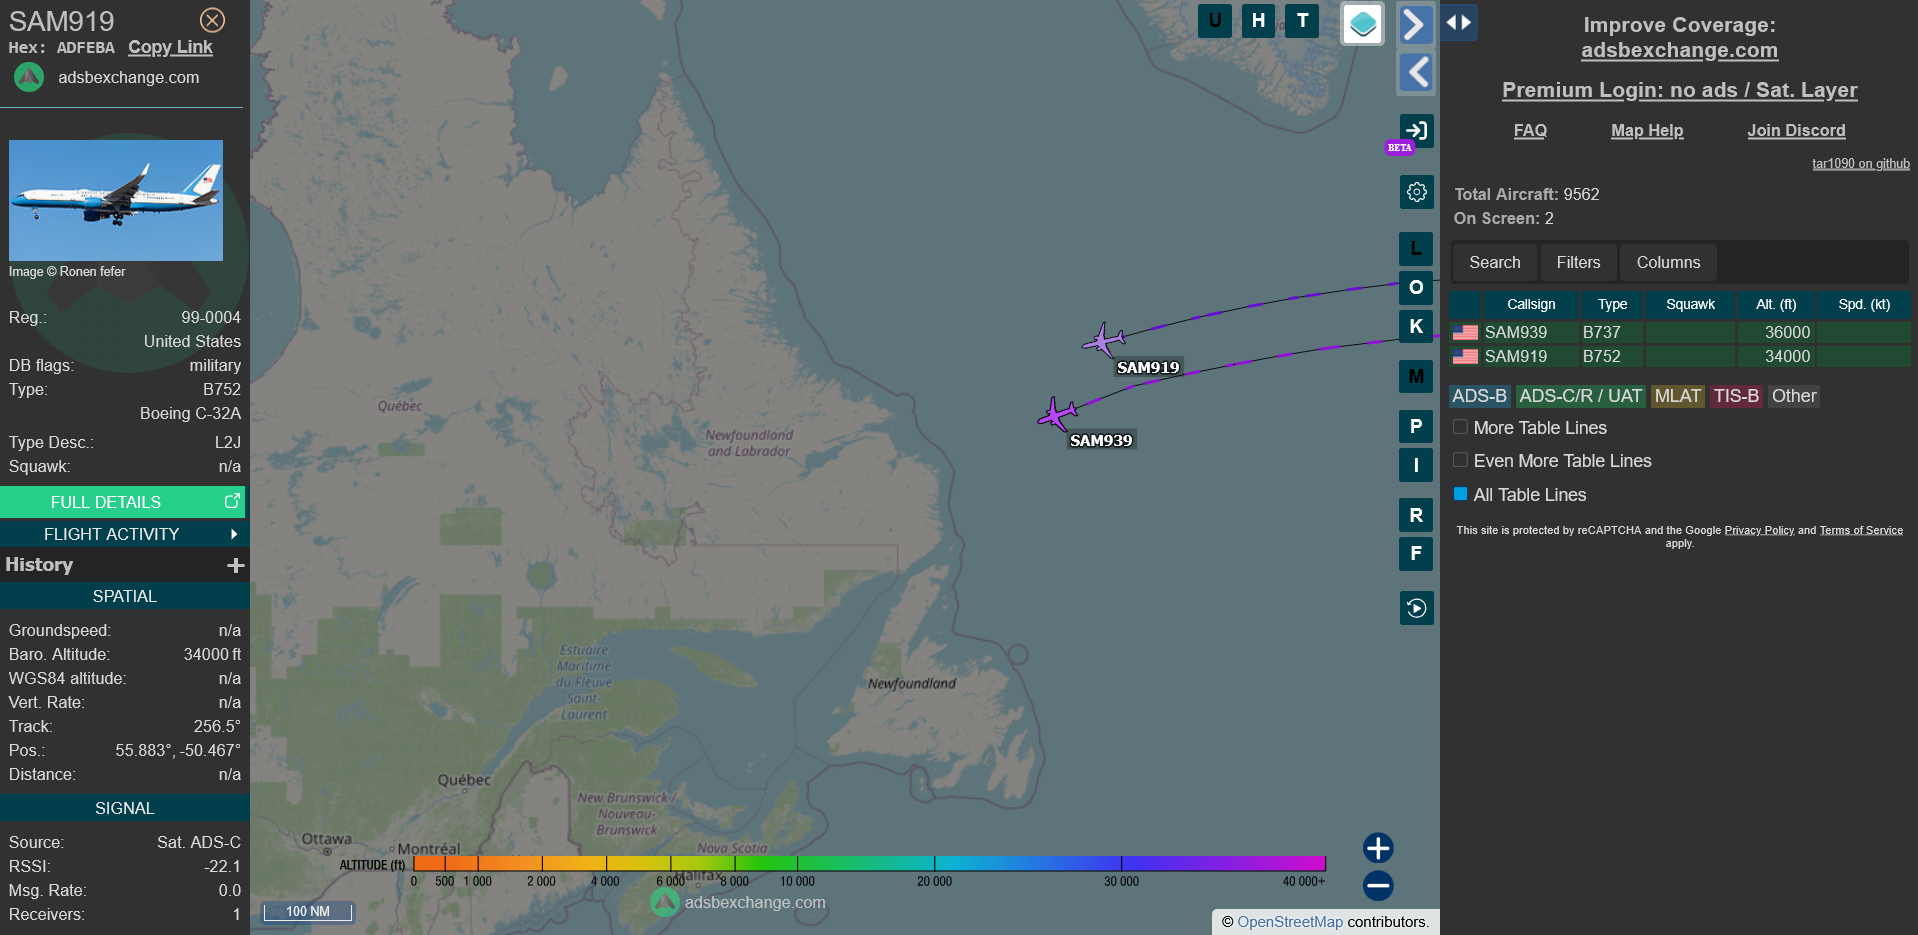
Task: Enable Even More Table Lines checkbox
Action: (1460, 460)
